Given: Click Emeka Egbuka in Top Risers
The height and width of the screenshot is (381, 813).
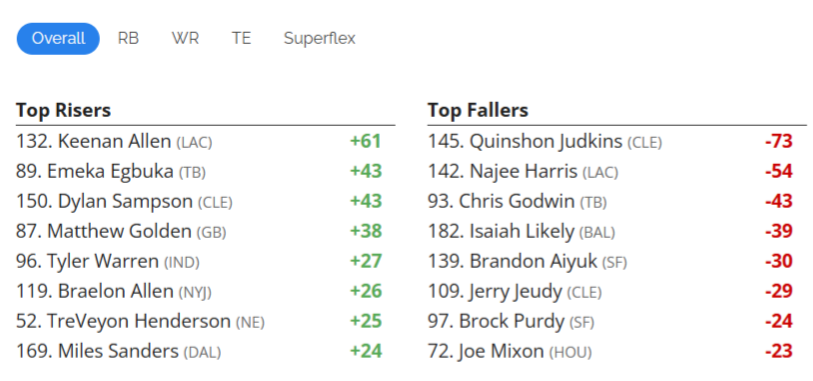Looking at the screenshot, I should pos(110,172).
